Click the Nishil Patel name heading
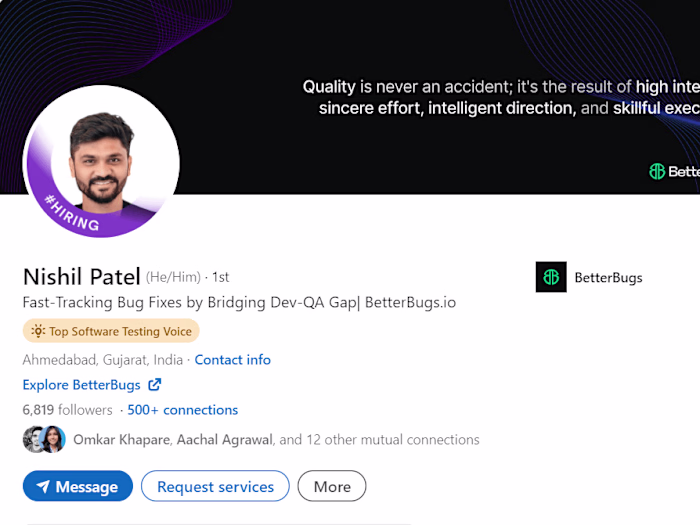 pyautogui.click(x=81, y=276)
